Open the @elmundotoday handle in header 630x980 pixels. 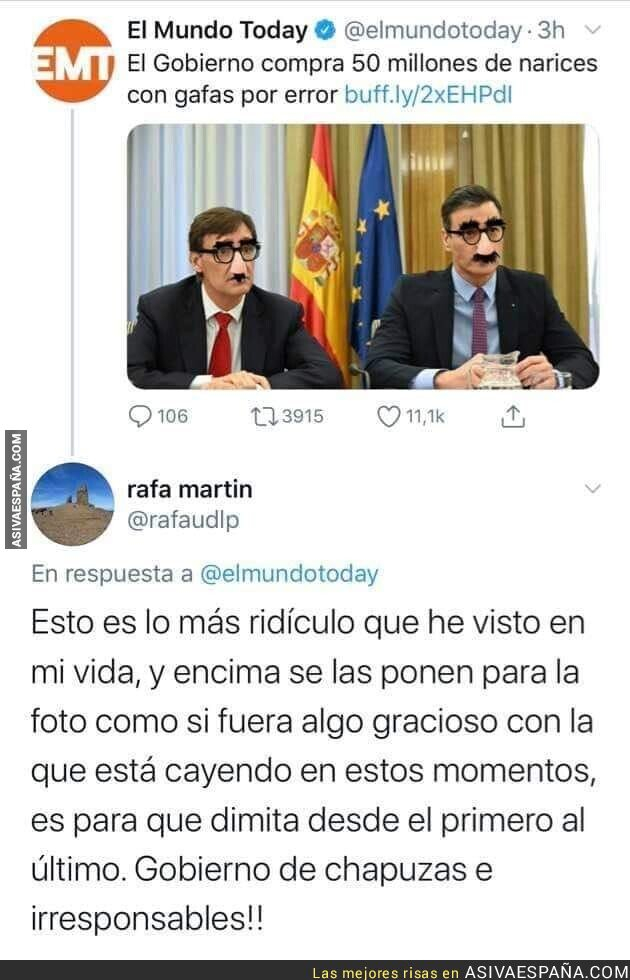433,30
